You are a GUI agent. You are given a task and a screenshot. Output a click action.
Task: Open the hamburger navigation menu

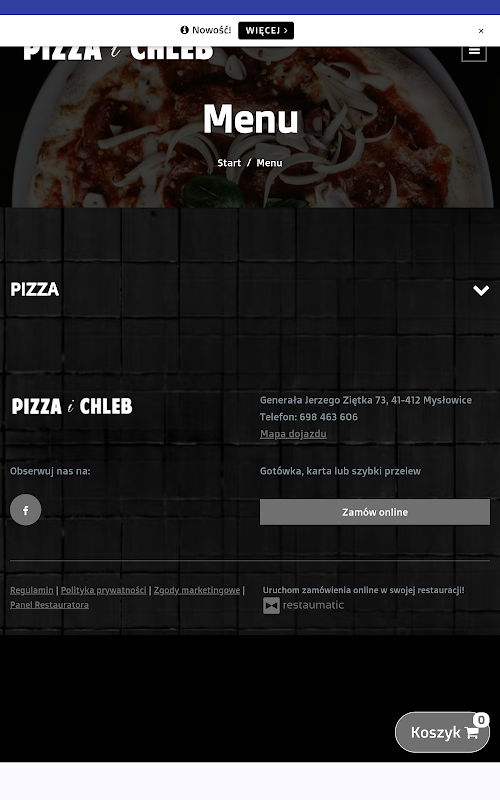(474, 51)
